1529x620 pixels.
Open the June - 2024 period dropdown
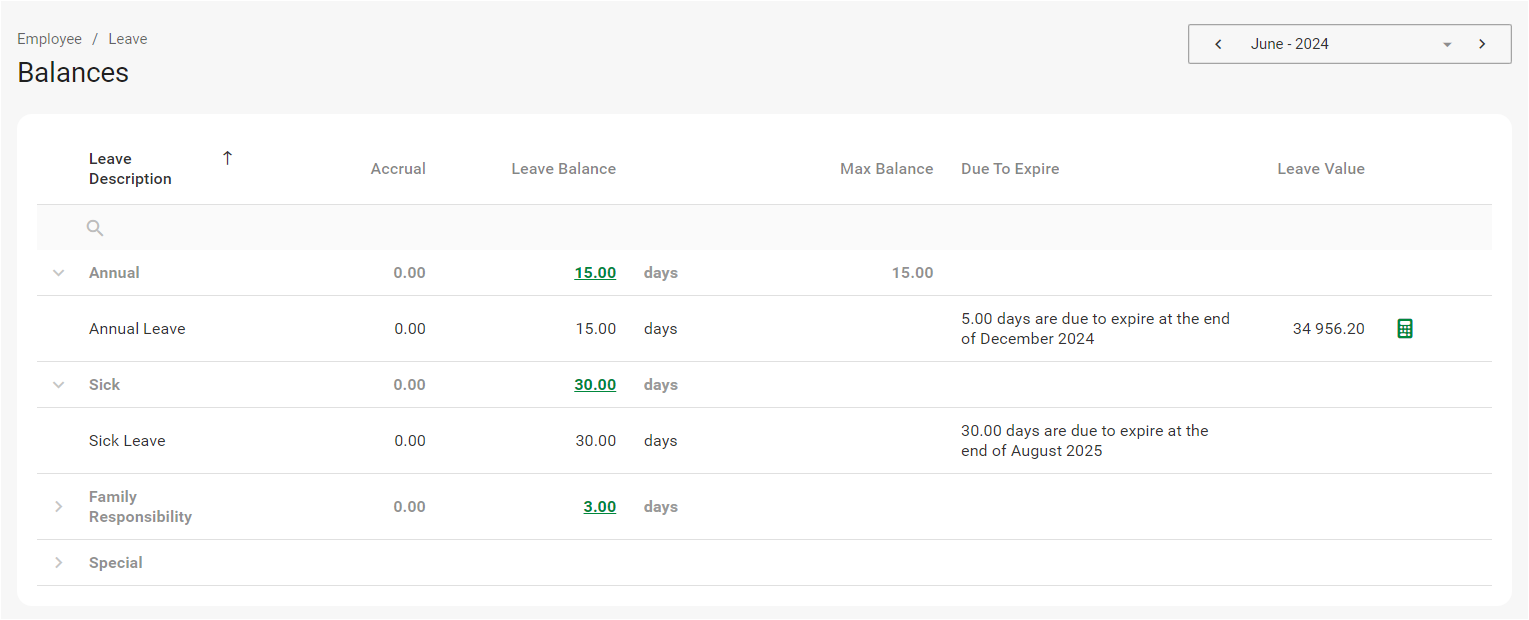tap(1446, 45)
